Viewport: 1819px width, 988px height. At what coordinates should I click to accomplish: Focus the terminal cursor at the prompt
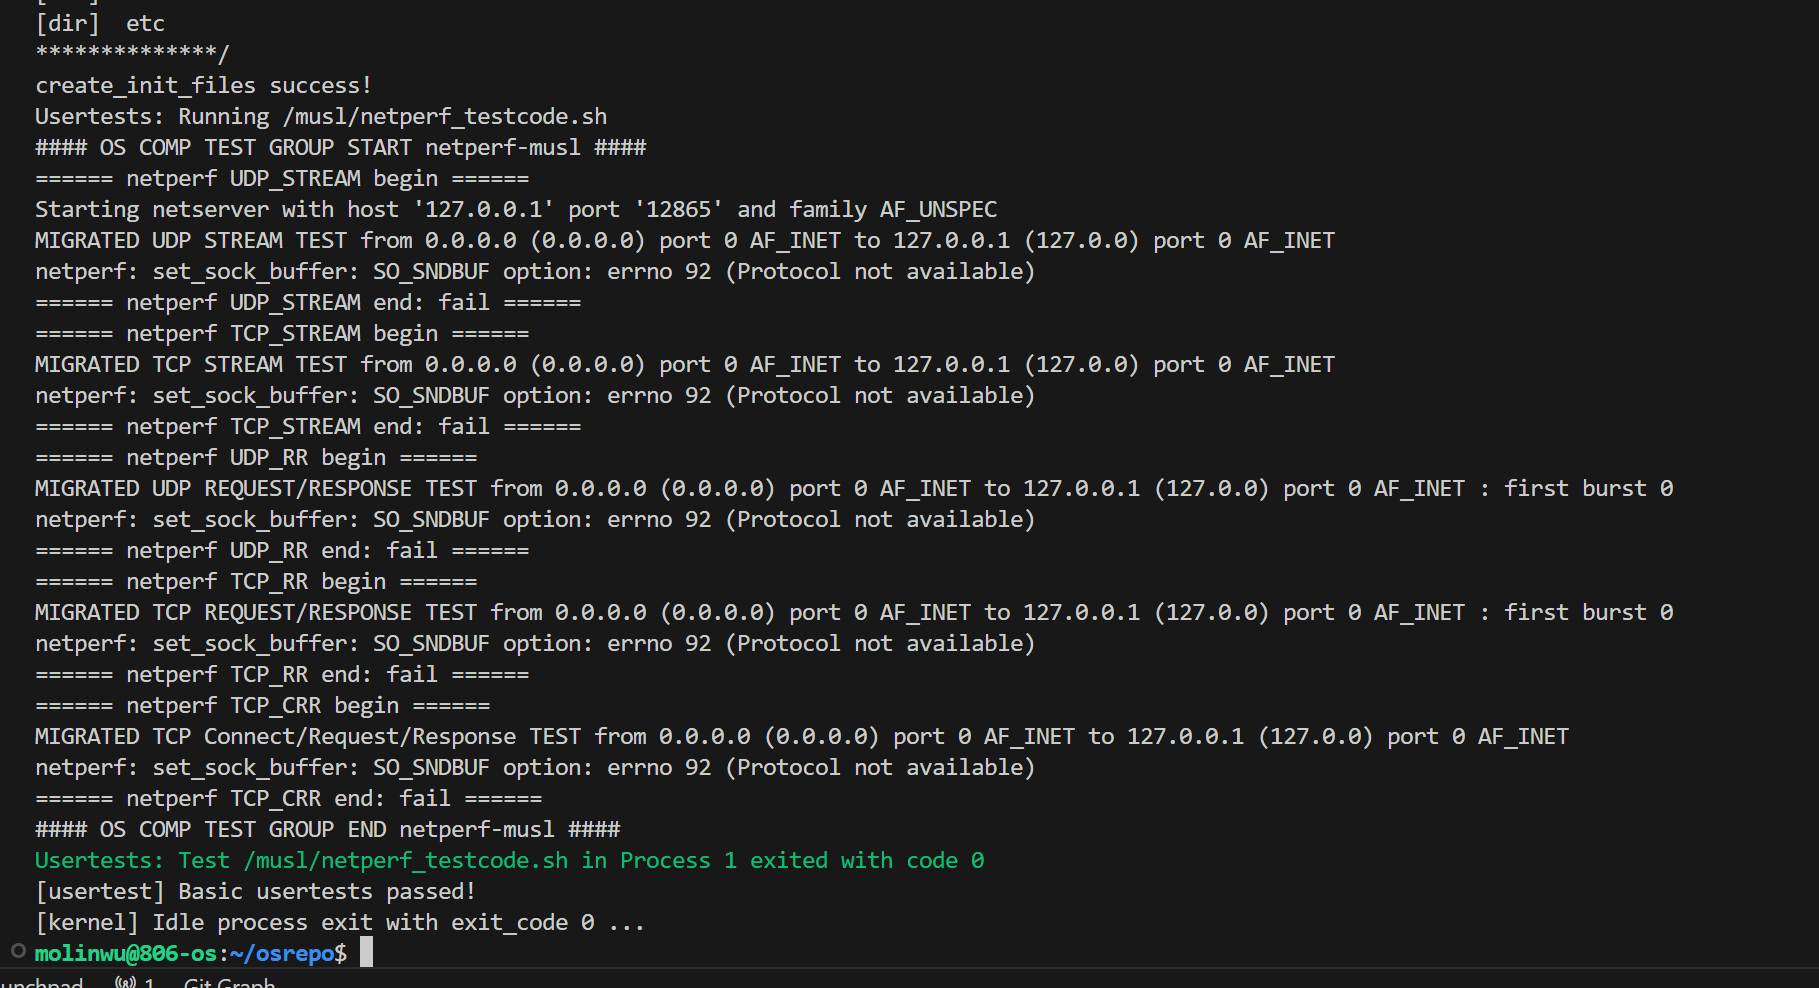(367, 952)
